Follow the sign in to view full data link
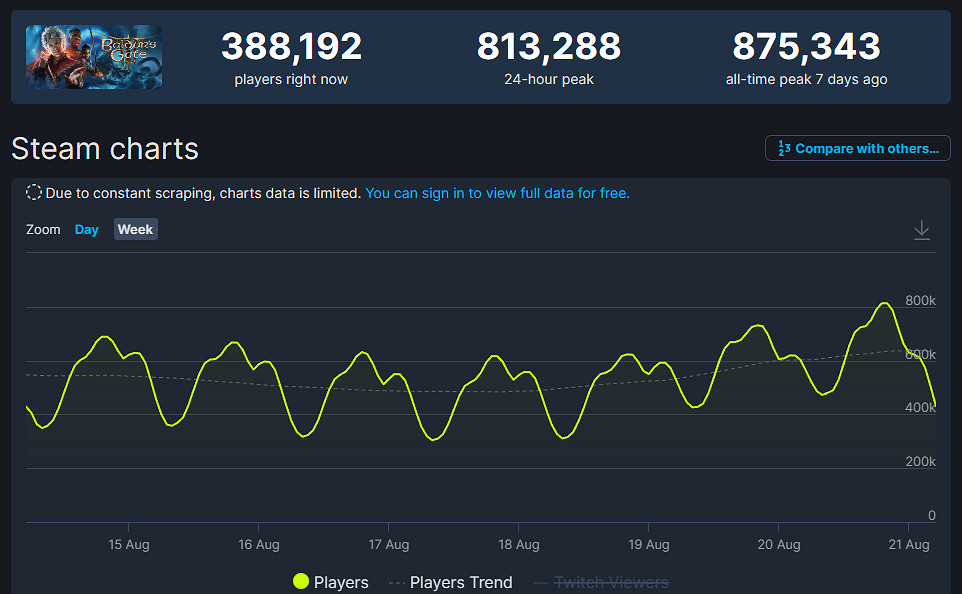 tap(497, 192)
